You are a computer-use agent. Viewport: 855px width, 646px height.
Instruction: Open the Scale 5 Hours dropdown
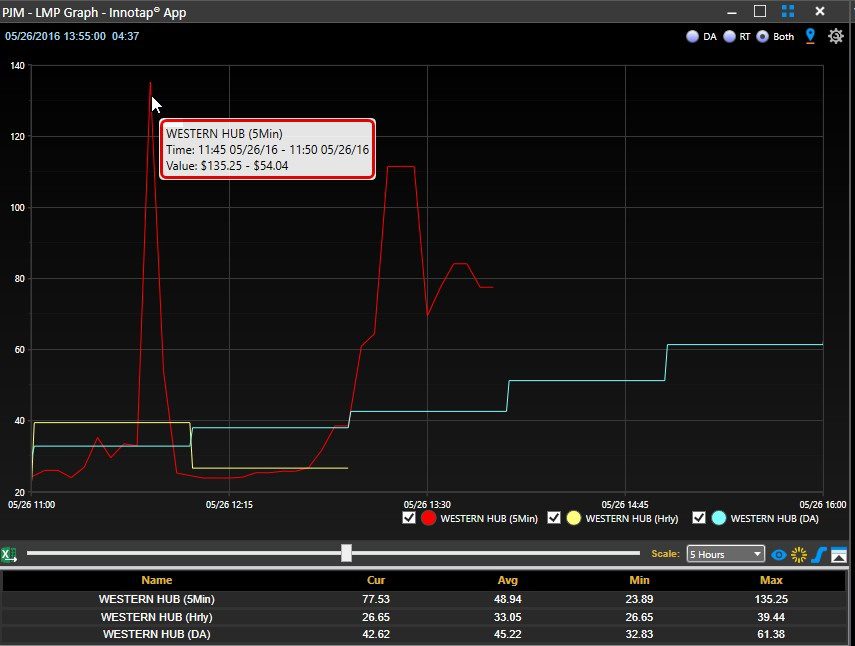tap(725, 554)
